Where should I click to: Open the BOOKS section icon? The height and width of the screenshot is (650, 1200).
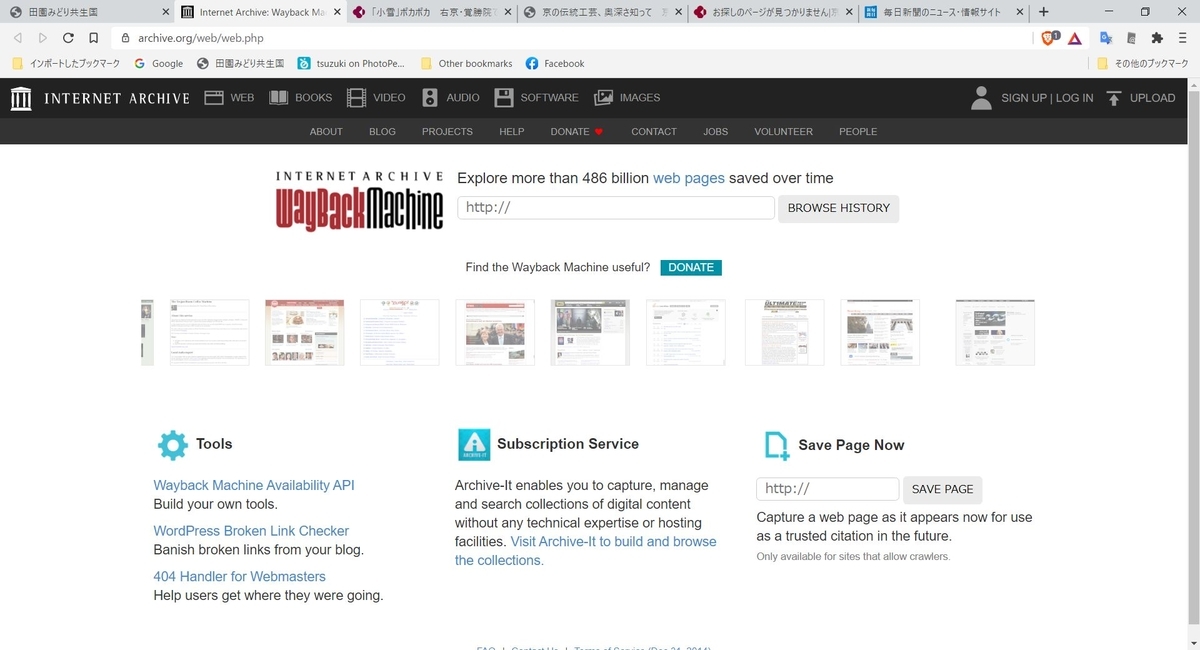tap(277, 98)
